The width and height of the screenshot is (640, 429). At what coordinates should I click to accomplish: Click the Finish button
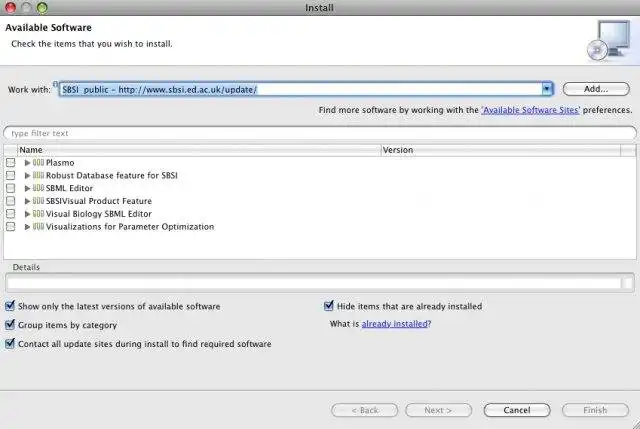[x=595, y=410]
